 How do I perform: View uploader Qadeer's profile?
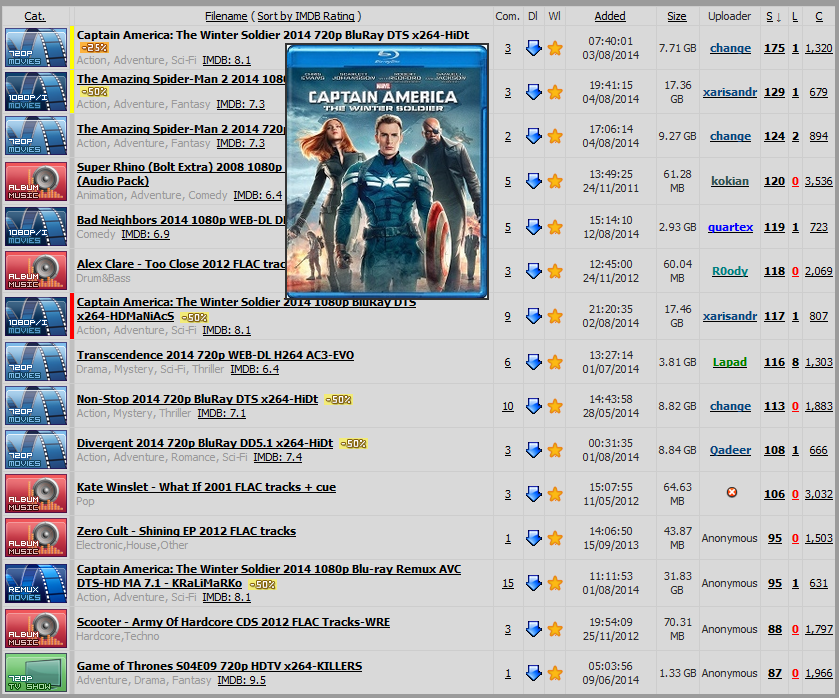(730, 450)
